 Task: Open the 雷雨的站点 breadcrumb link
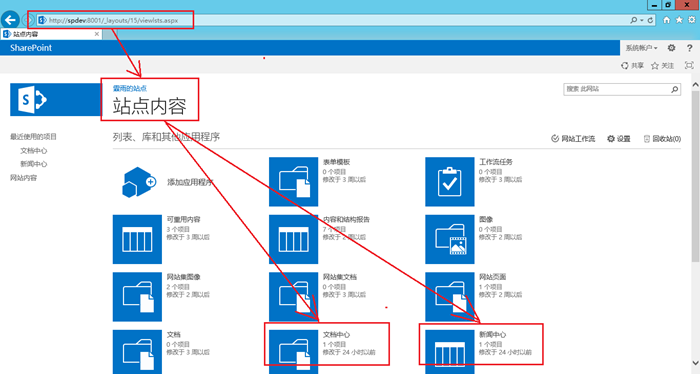(129, 88)
